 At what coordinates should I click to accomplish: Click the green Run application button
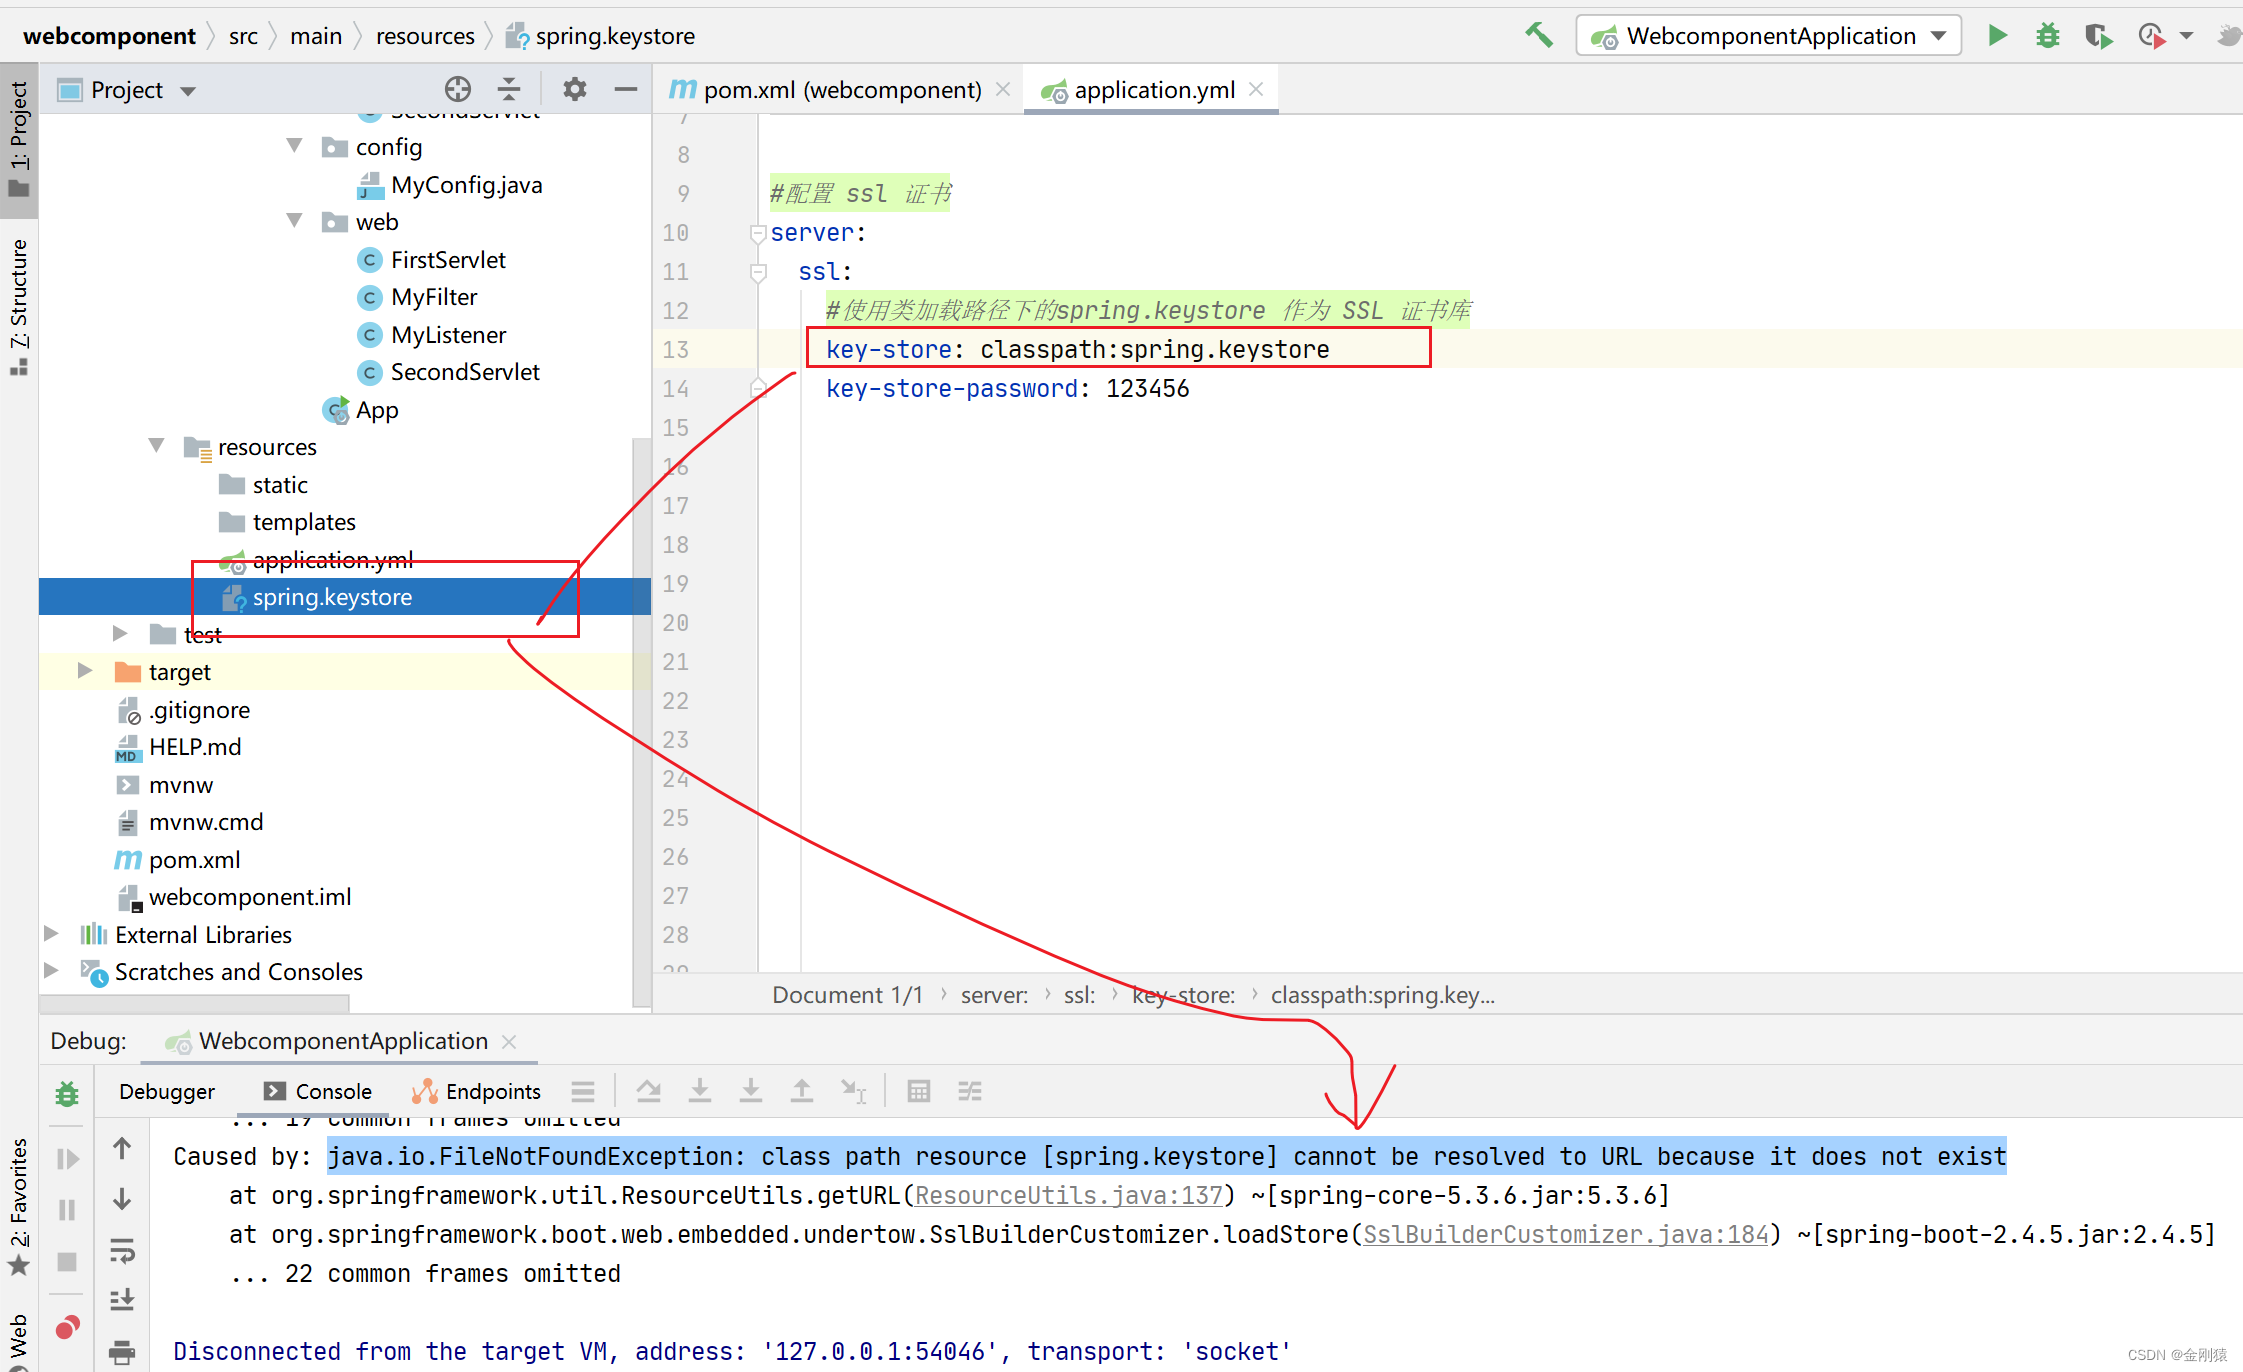point(1997,36)
